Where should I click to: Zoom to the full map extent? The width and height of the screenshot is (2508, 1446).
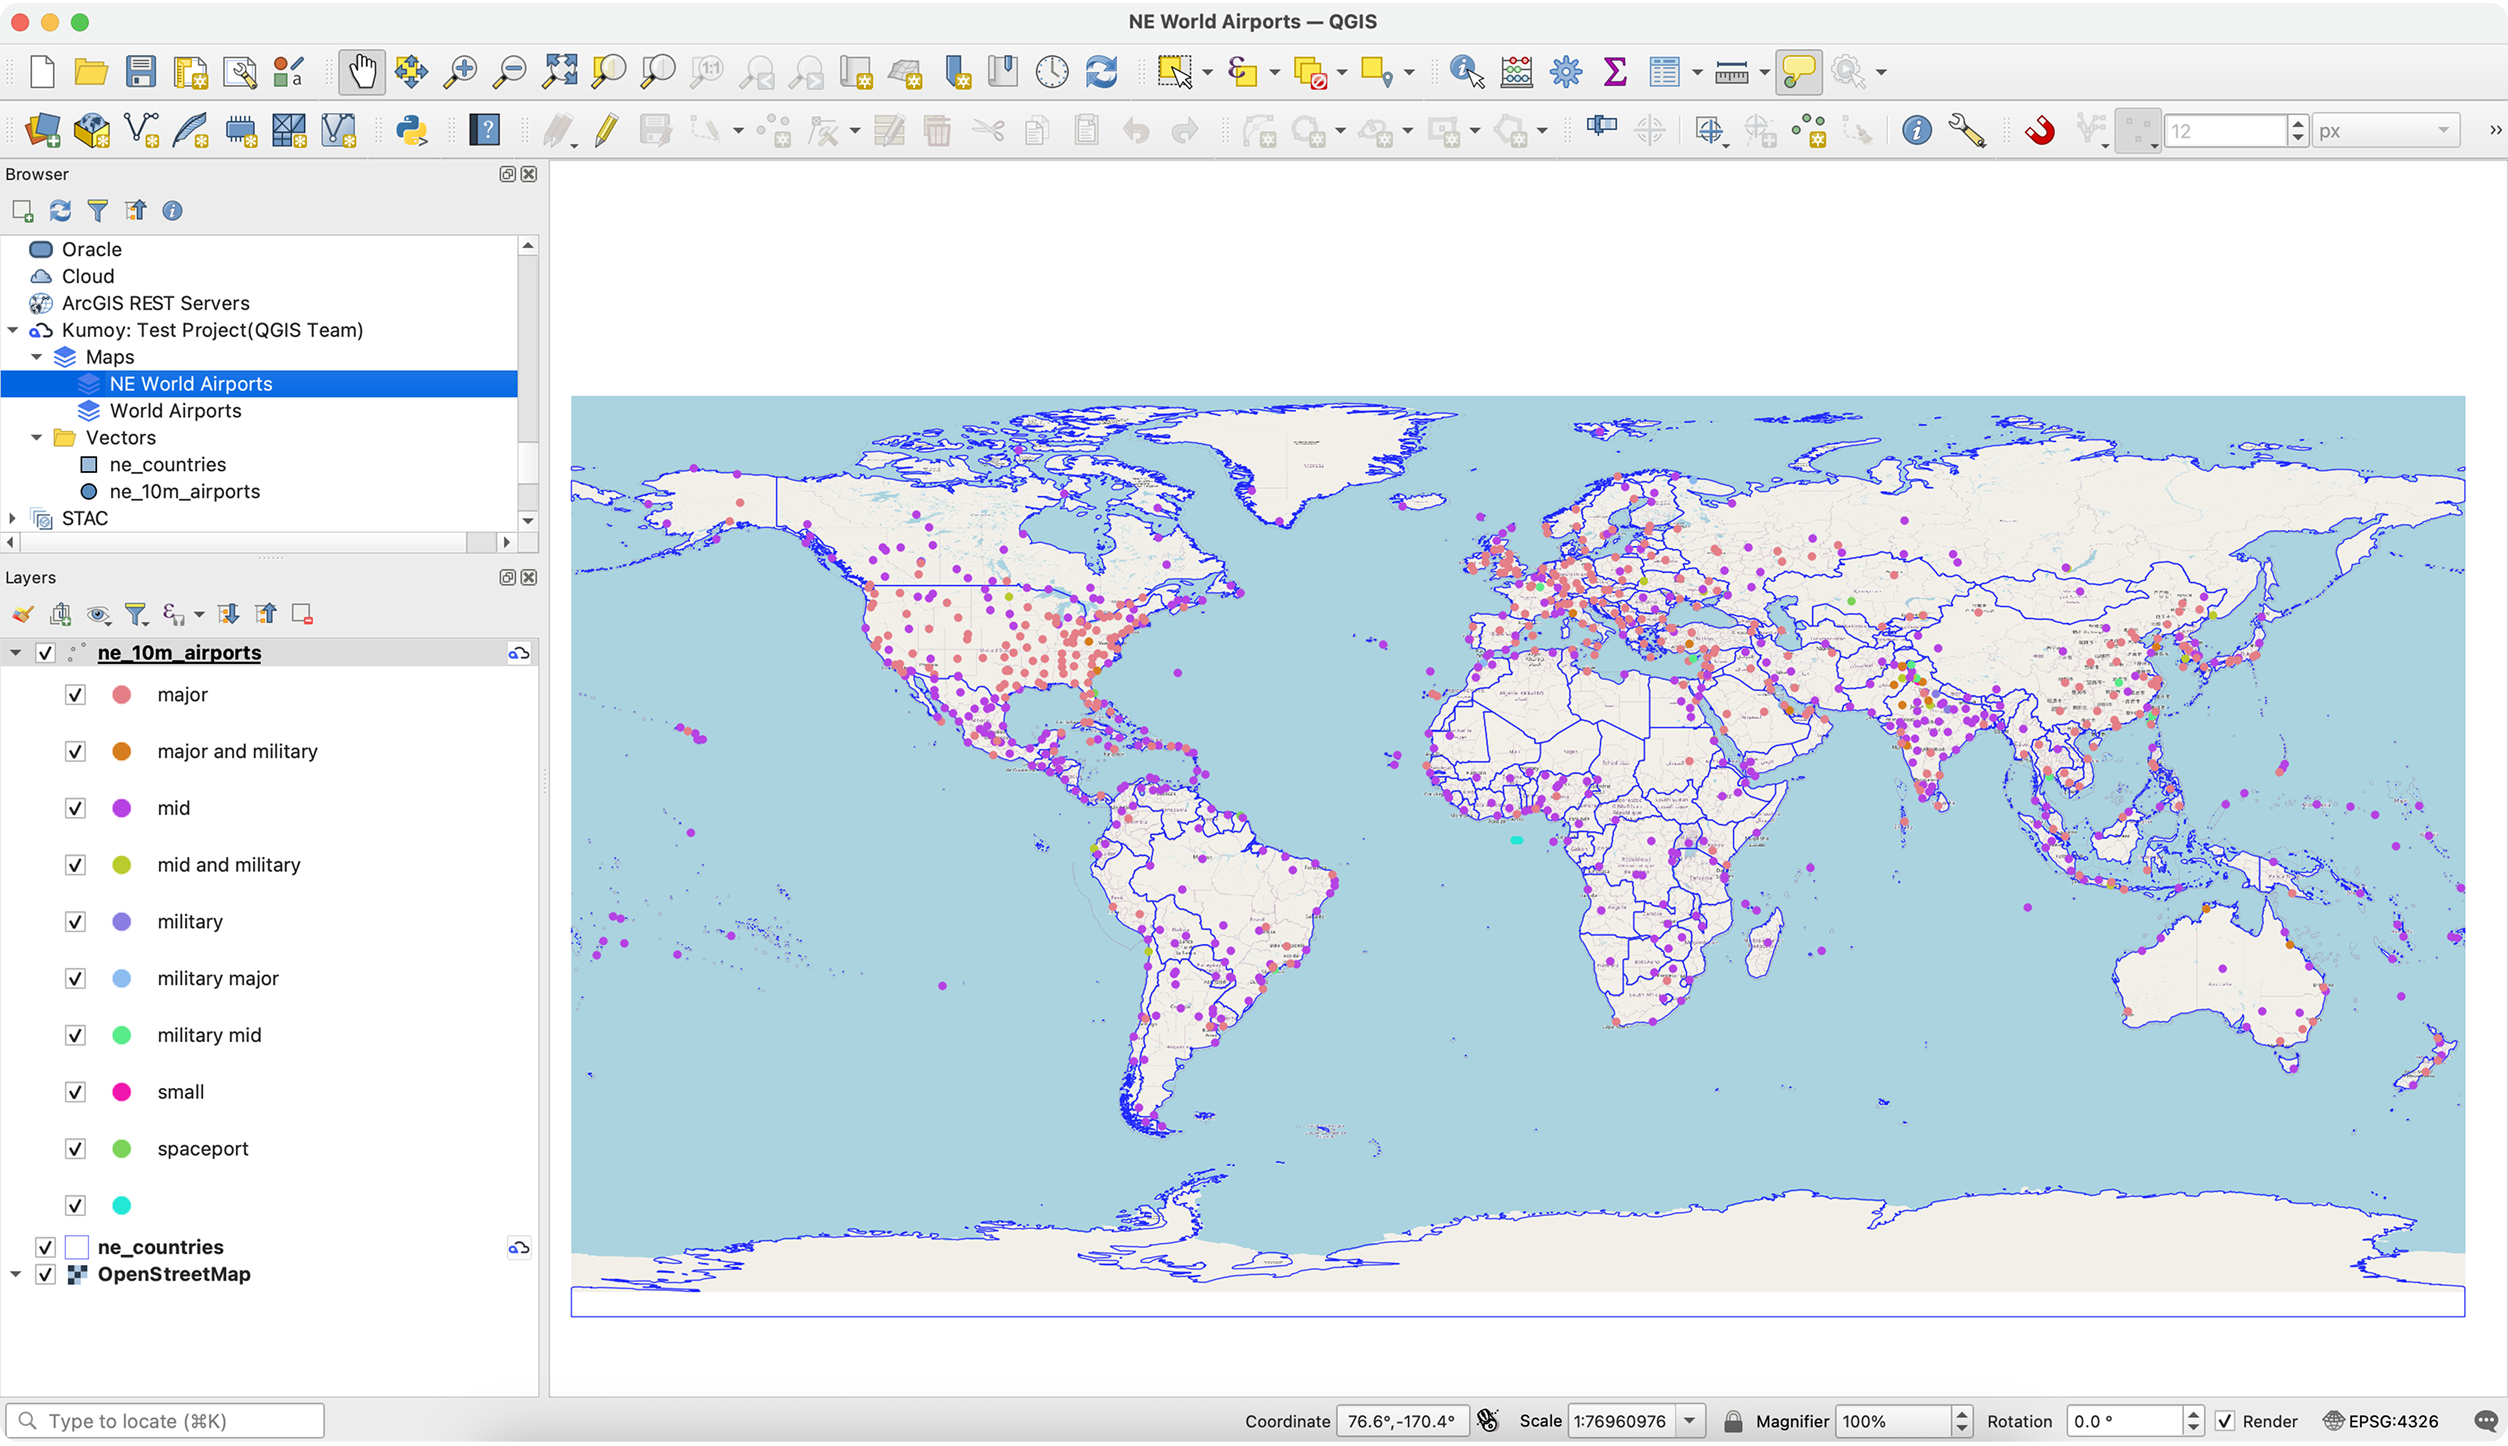(x=559, y=71)
